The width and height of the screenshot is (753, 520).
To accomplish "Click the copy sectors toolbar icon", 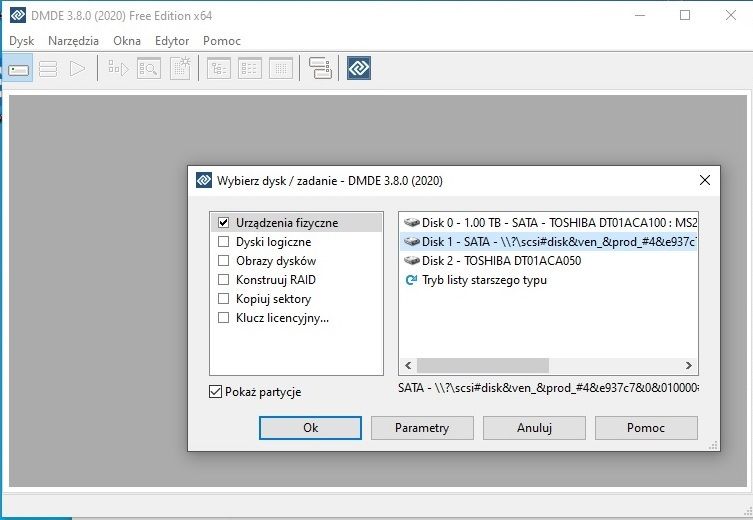I will (118, 69).
